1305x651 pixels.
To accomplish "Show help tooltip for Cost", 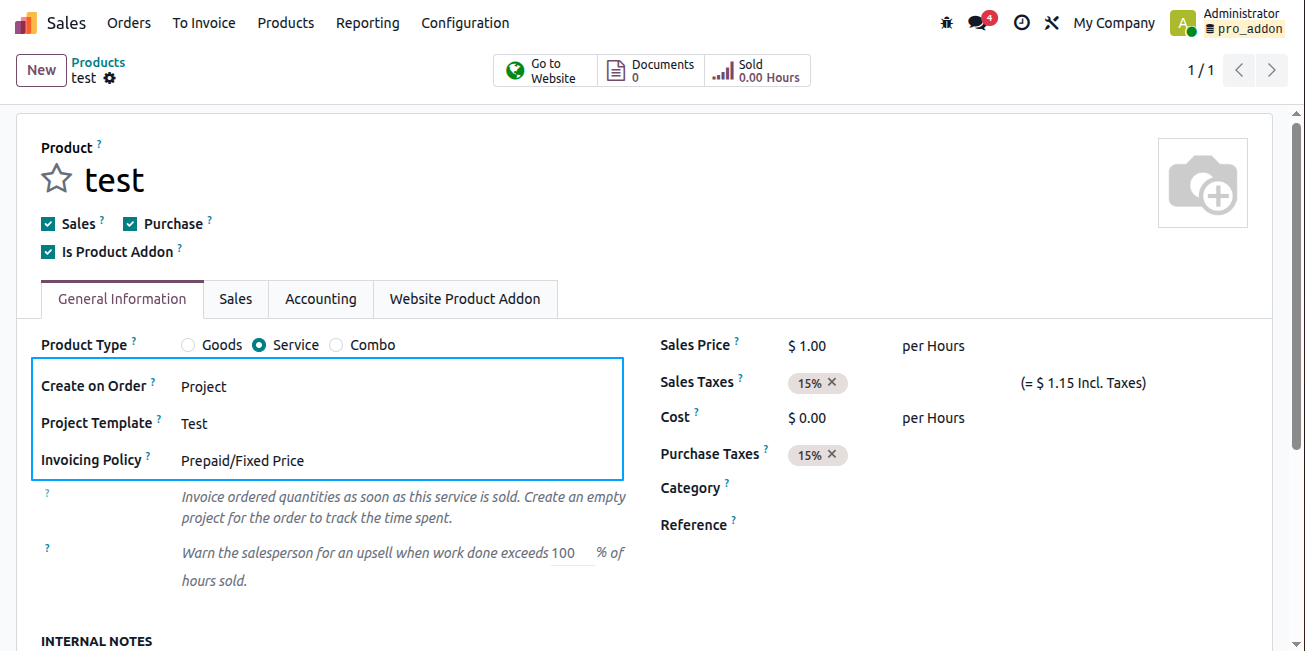I will pyautogui.click(x=696, y=414).
